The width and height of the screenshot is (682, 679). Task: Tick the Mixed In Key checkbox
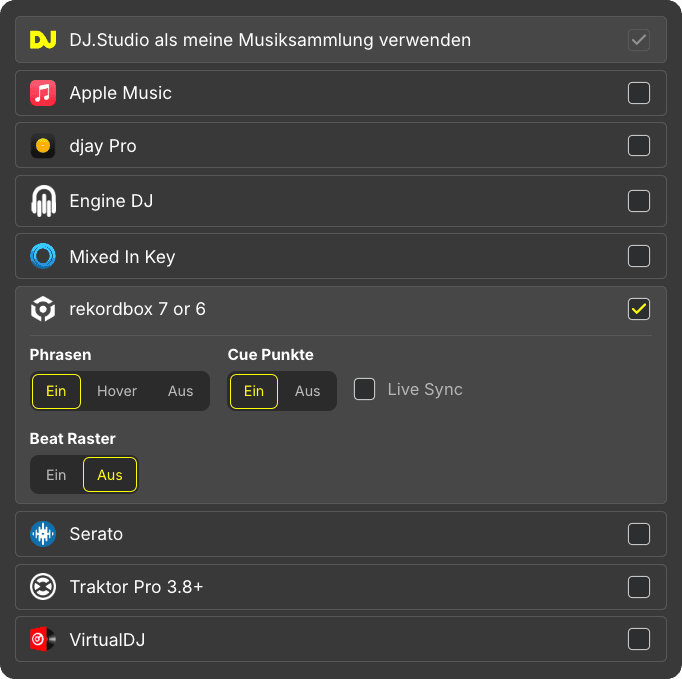tap(639, 256)
